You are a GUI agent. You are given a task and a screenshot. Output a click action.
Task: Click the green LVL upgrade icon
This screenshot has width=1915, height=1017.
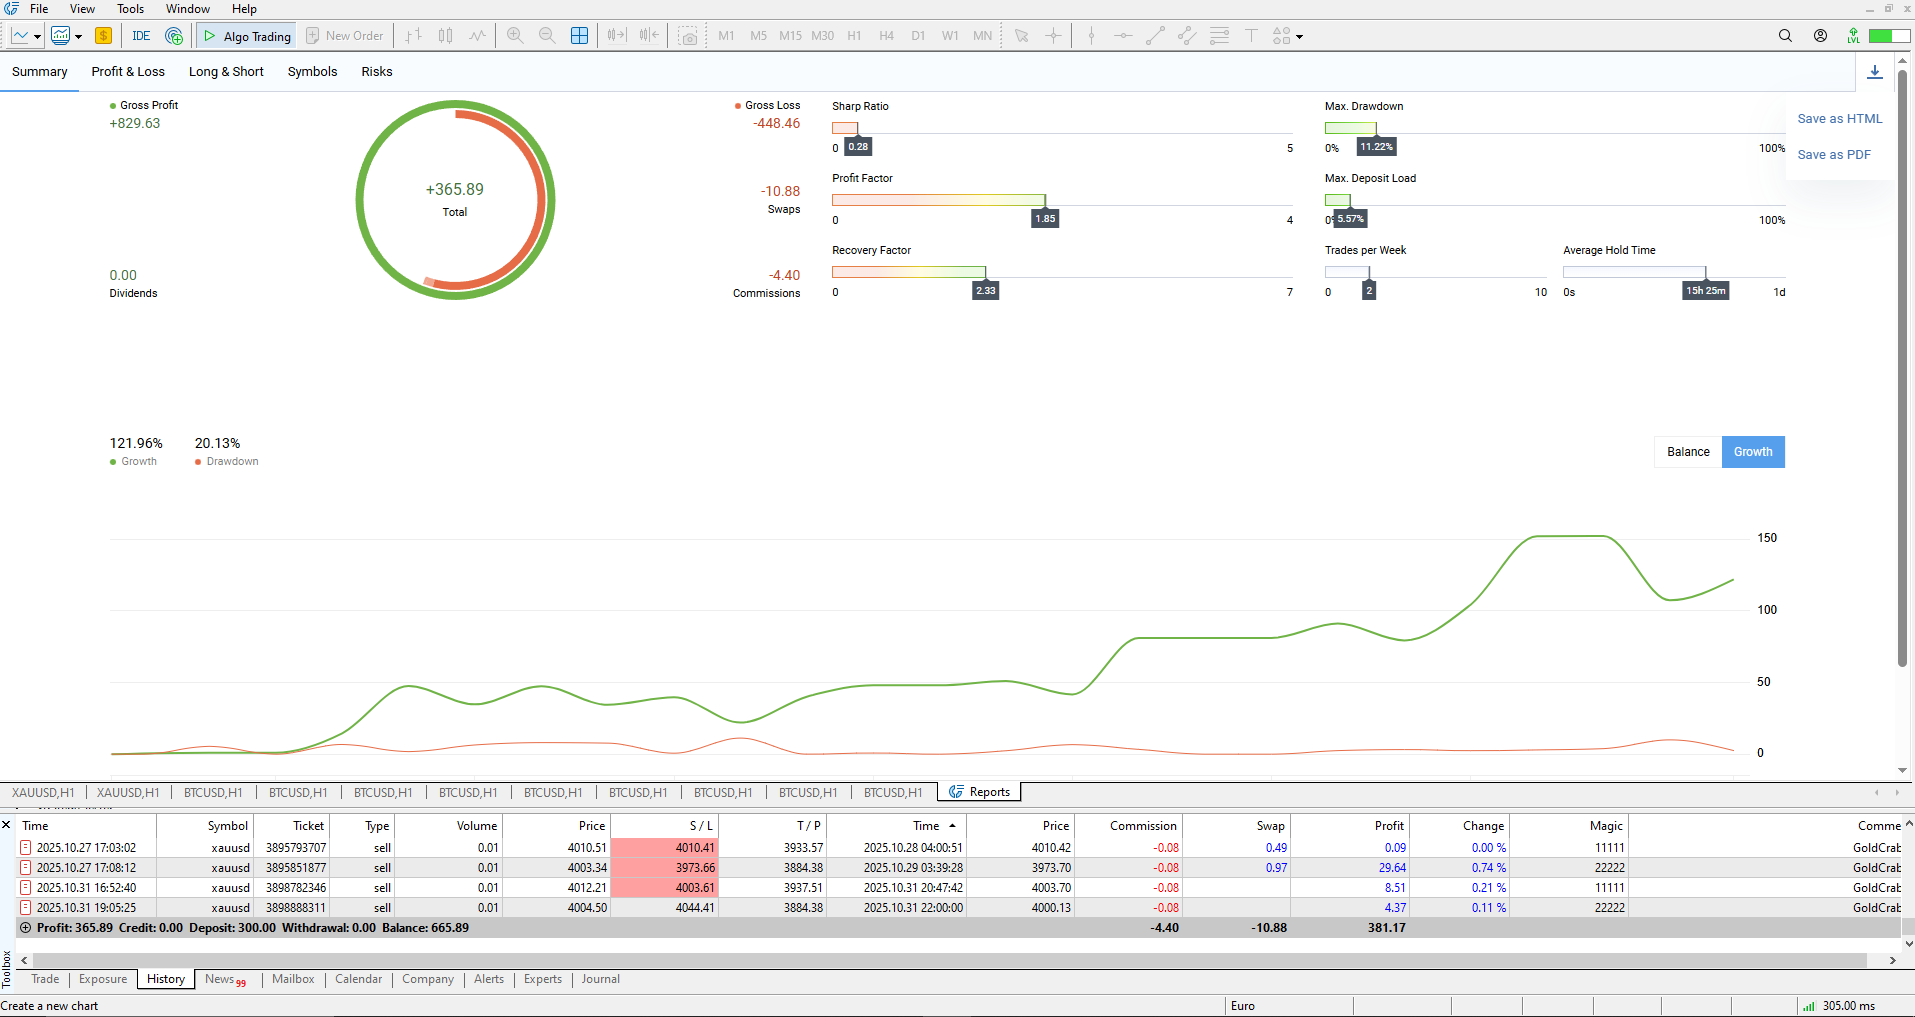pyautogui.click(x=1853, y=36)
